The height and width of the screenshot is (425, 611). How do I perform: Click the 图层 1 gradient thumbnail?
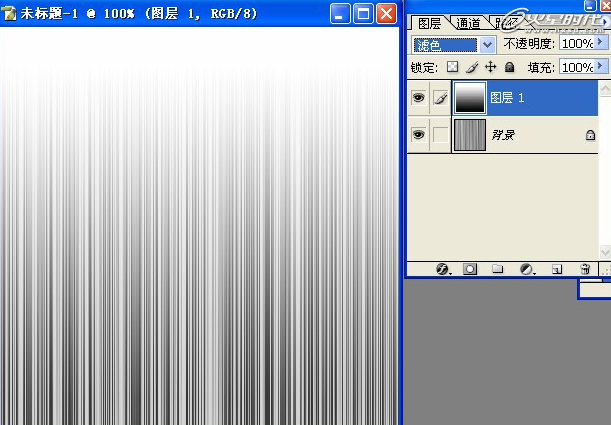tap(469, 98)
